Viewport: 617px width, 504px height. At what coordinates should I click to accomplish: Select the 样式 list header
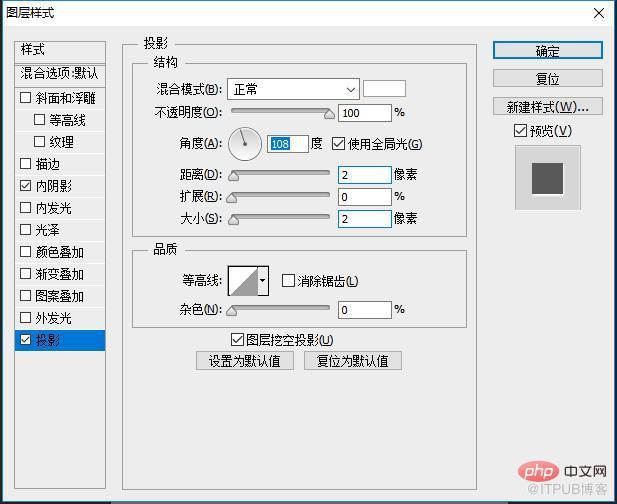pos(60,52)
